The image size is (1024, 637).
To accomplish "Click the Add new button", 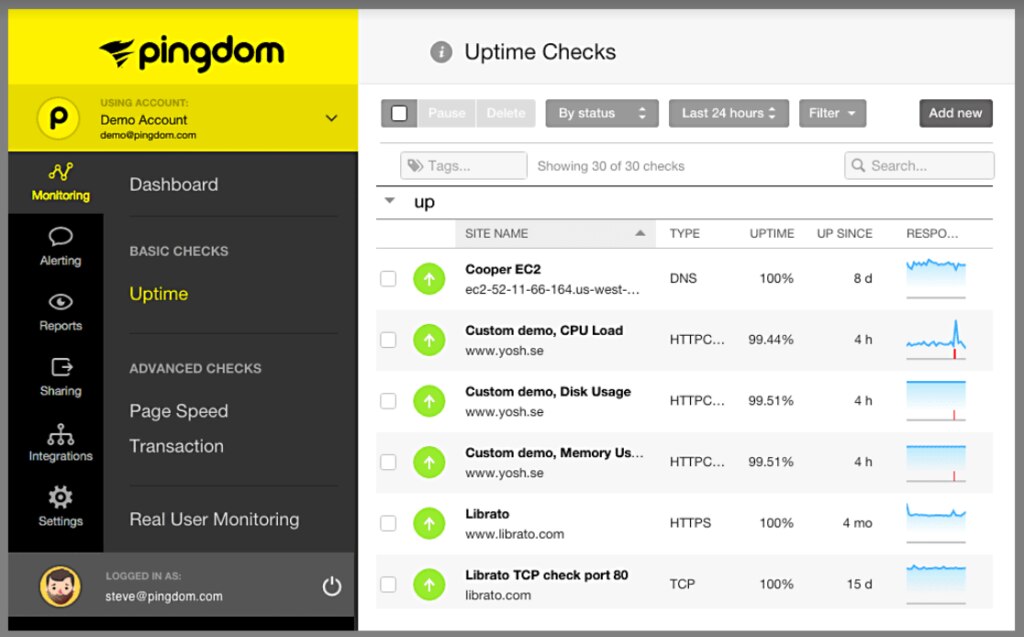I will [x=955, y=113].
